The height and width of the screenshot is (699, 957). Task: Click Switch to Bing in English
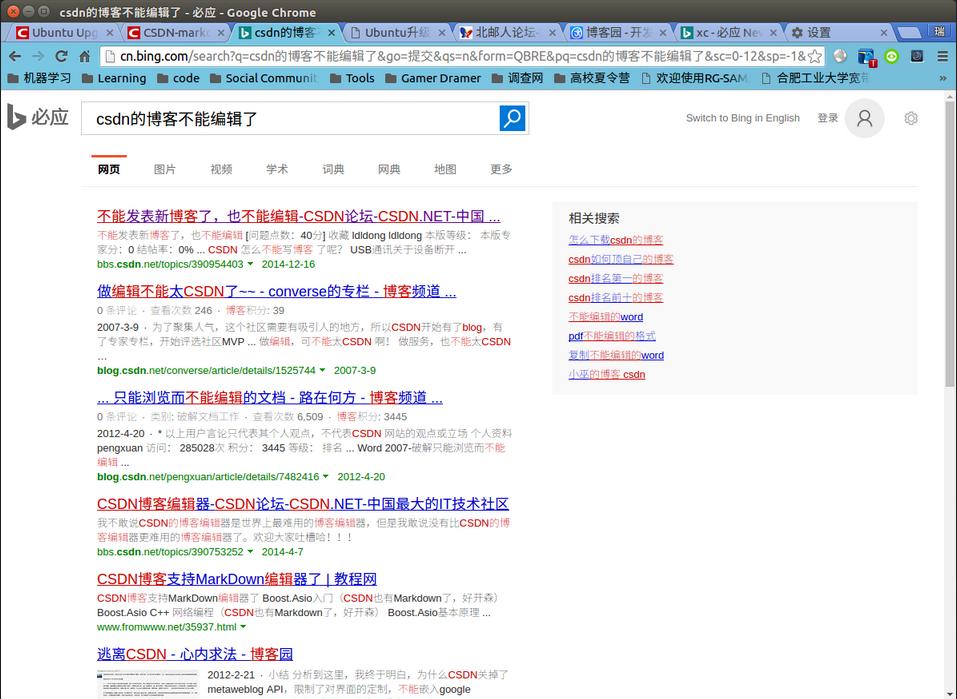pyautogui.click(x=743, y=118)
